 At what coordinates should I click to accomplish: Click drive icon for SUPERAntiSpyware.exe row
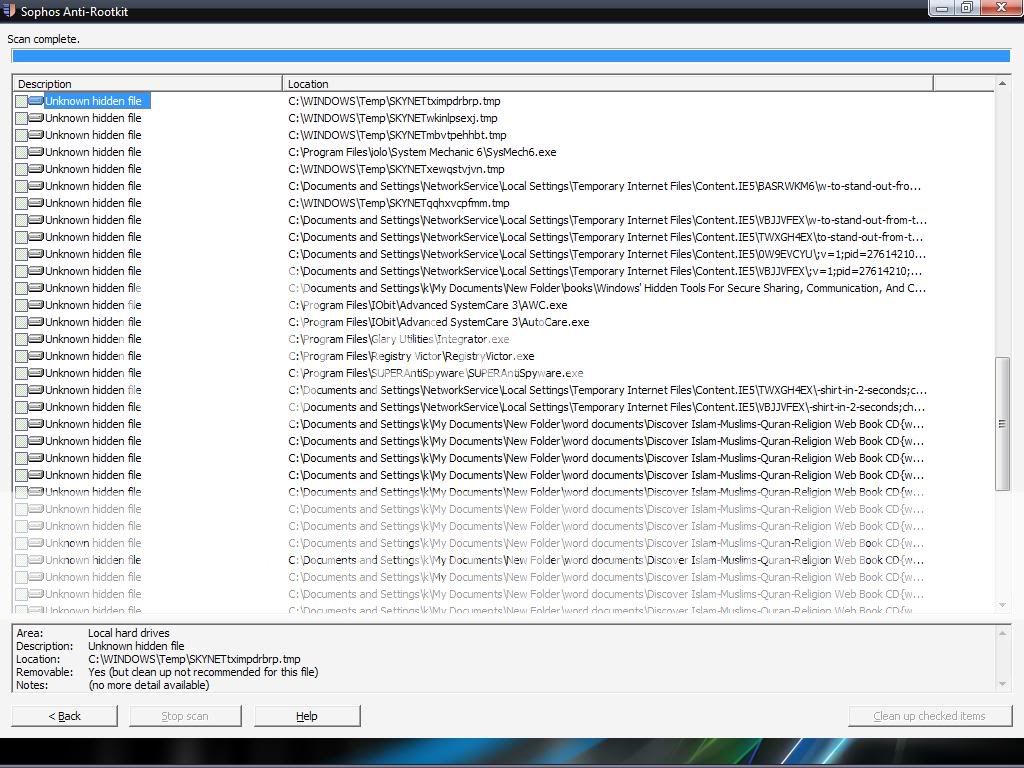tap(36, 372)
